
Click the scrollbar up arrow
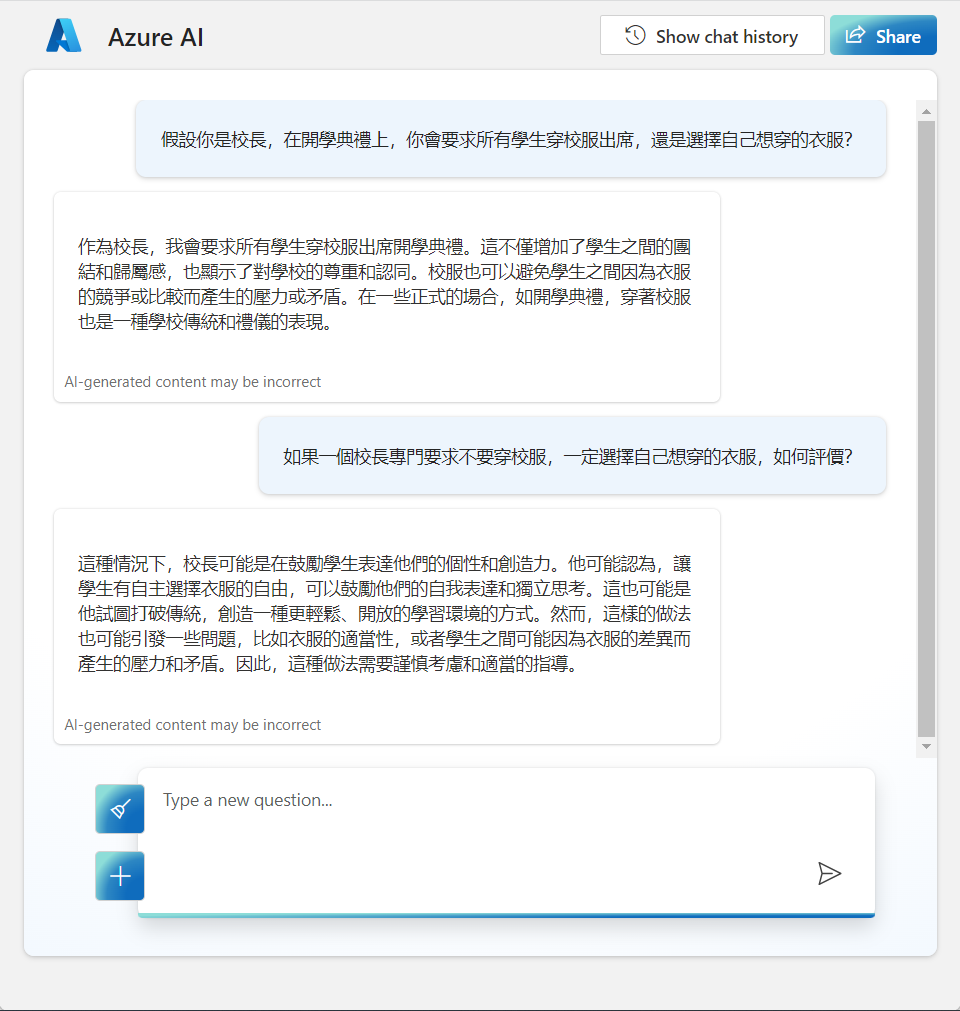926,111
